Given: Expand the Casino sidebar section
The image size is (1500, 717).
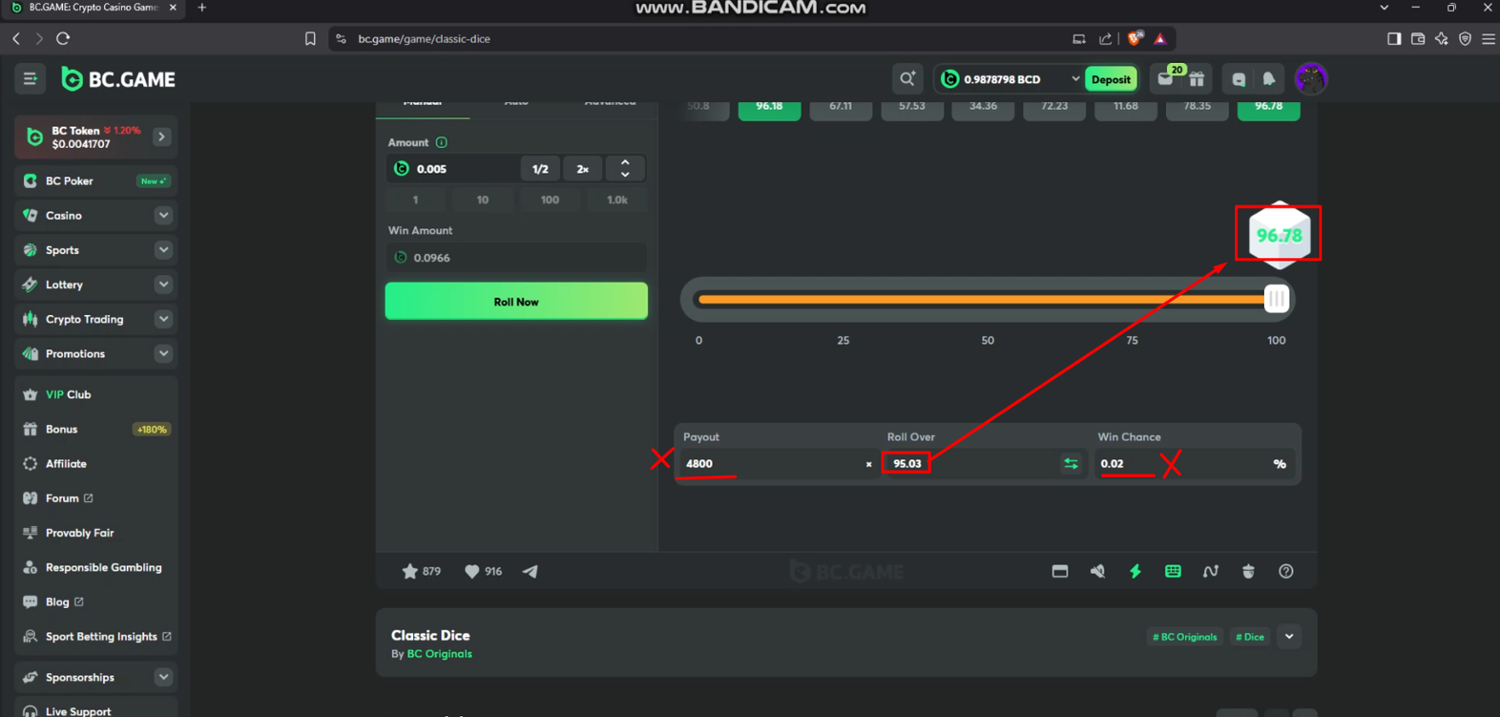Looking at the screenshot, I should (163, 215).
